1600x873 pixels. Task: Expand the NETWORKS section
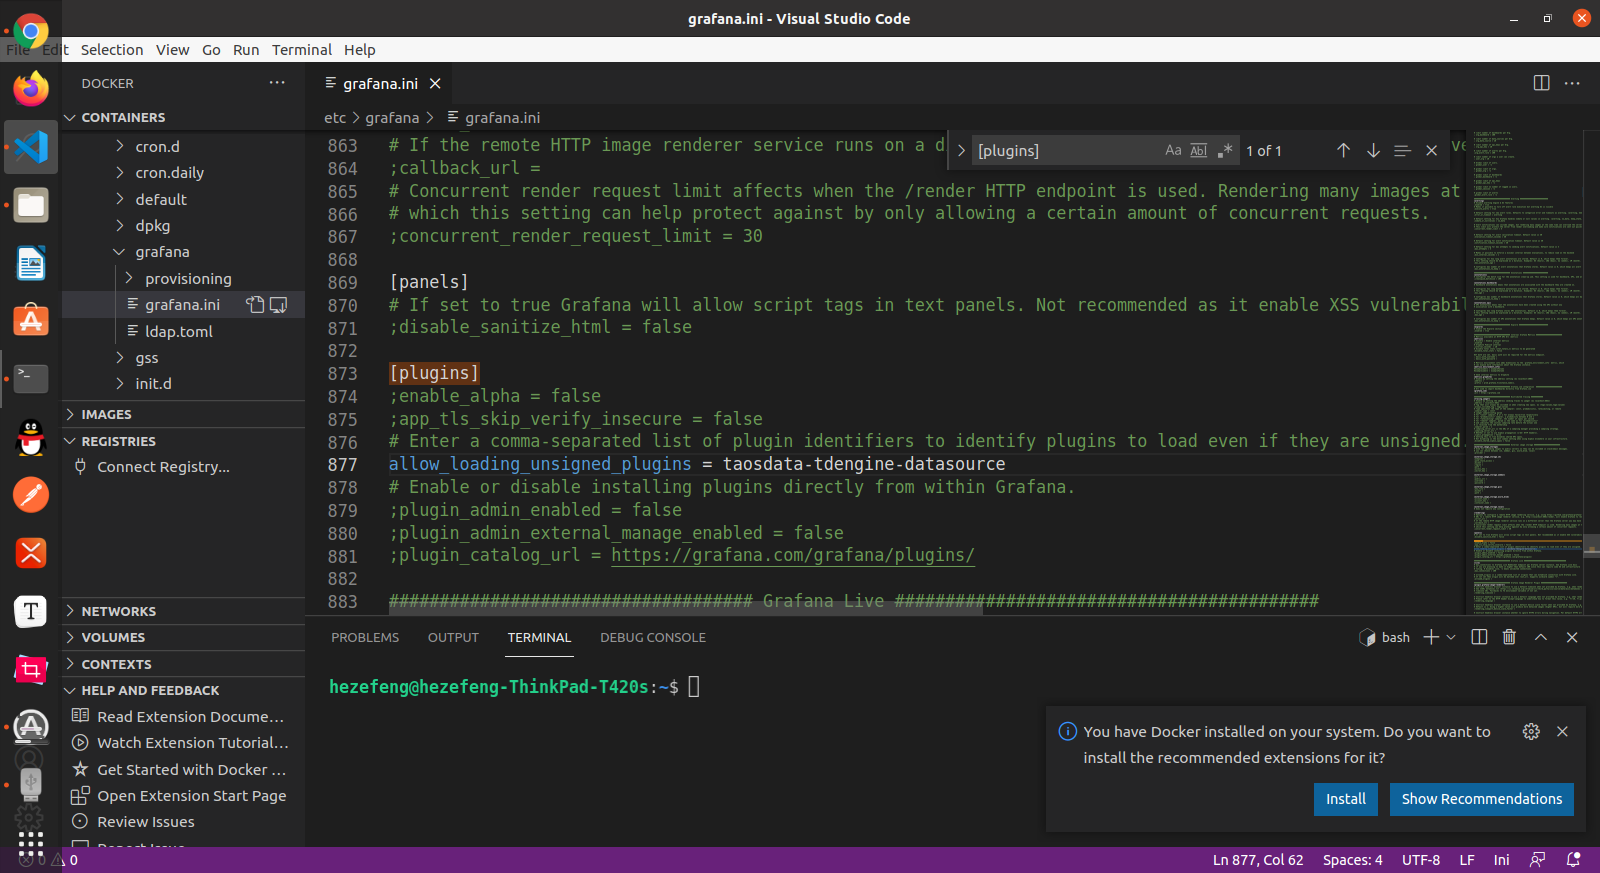point(183,611)
